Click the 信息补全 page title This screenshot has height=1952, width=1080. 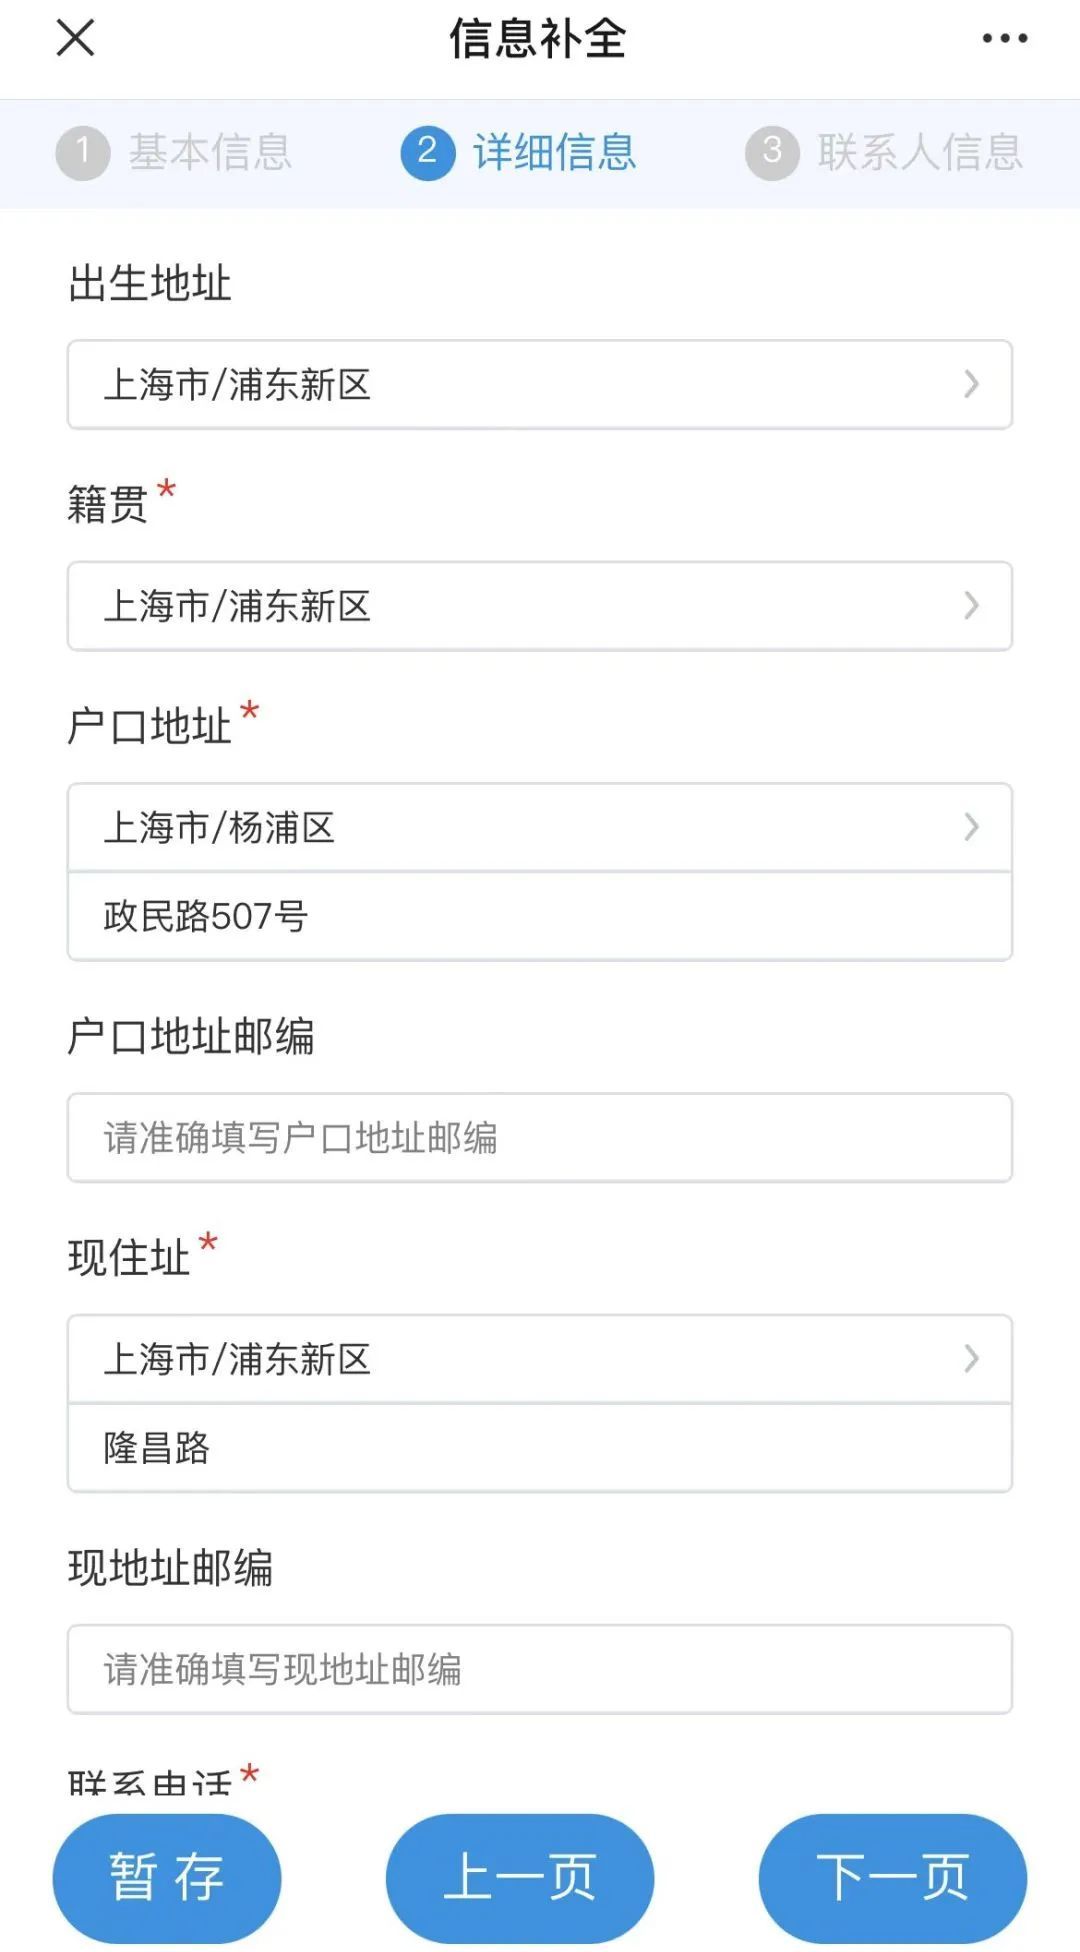point(538,39)
